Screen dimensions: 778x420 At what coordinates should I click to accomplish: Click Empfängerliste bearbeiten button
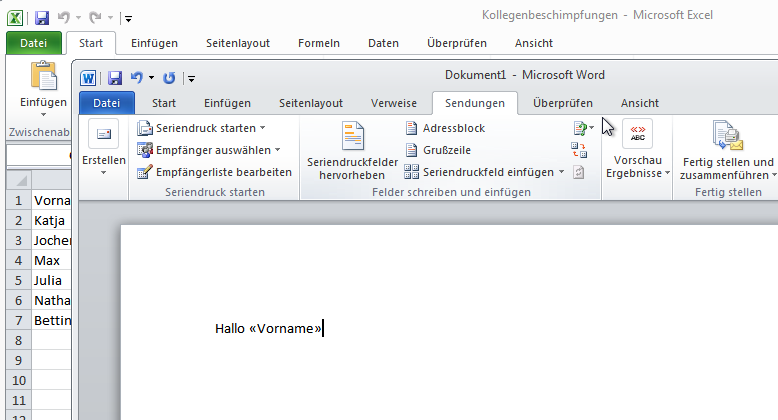pos(214,172)
